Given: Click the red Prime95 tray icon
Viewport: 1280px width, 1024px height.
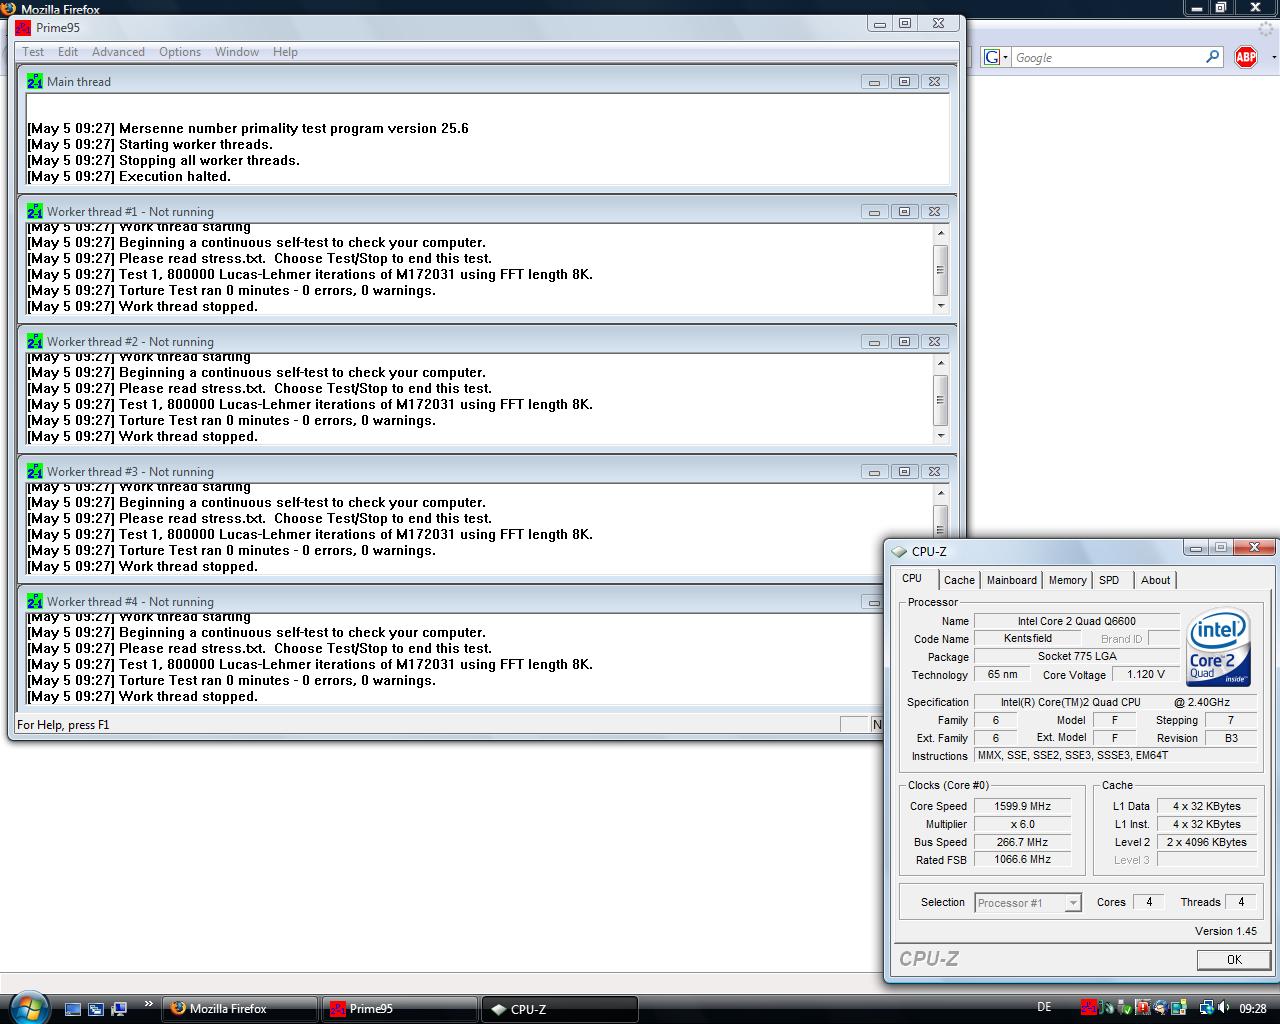Looking at the screenshot, I should tap(1089, 1008).
